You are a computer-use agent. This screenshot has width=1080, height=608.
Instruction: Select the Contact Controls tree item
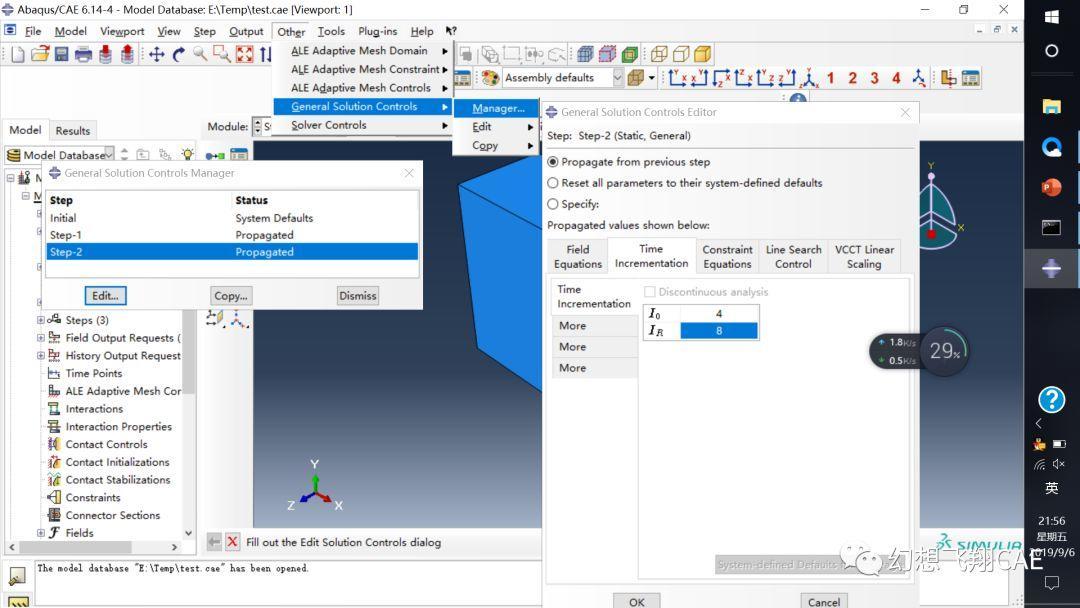pyautogui.click(x=106, y=444)
